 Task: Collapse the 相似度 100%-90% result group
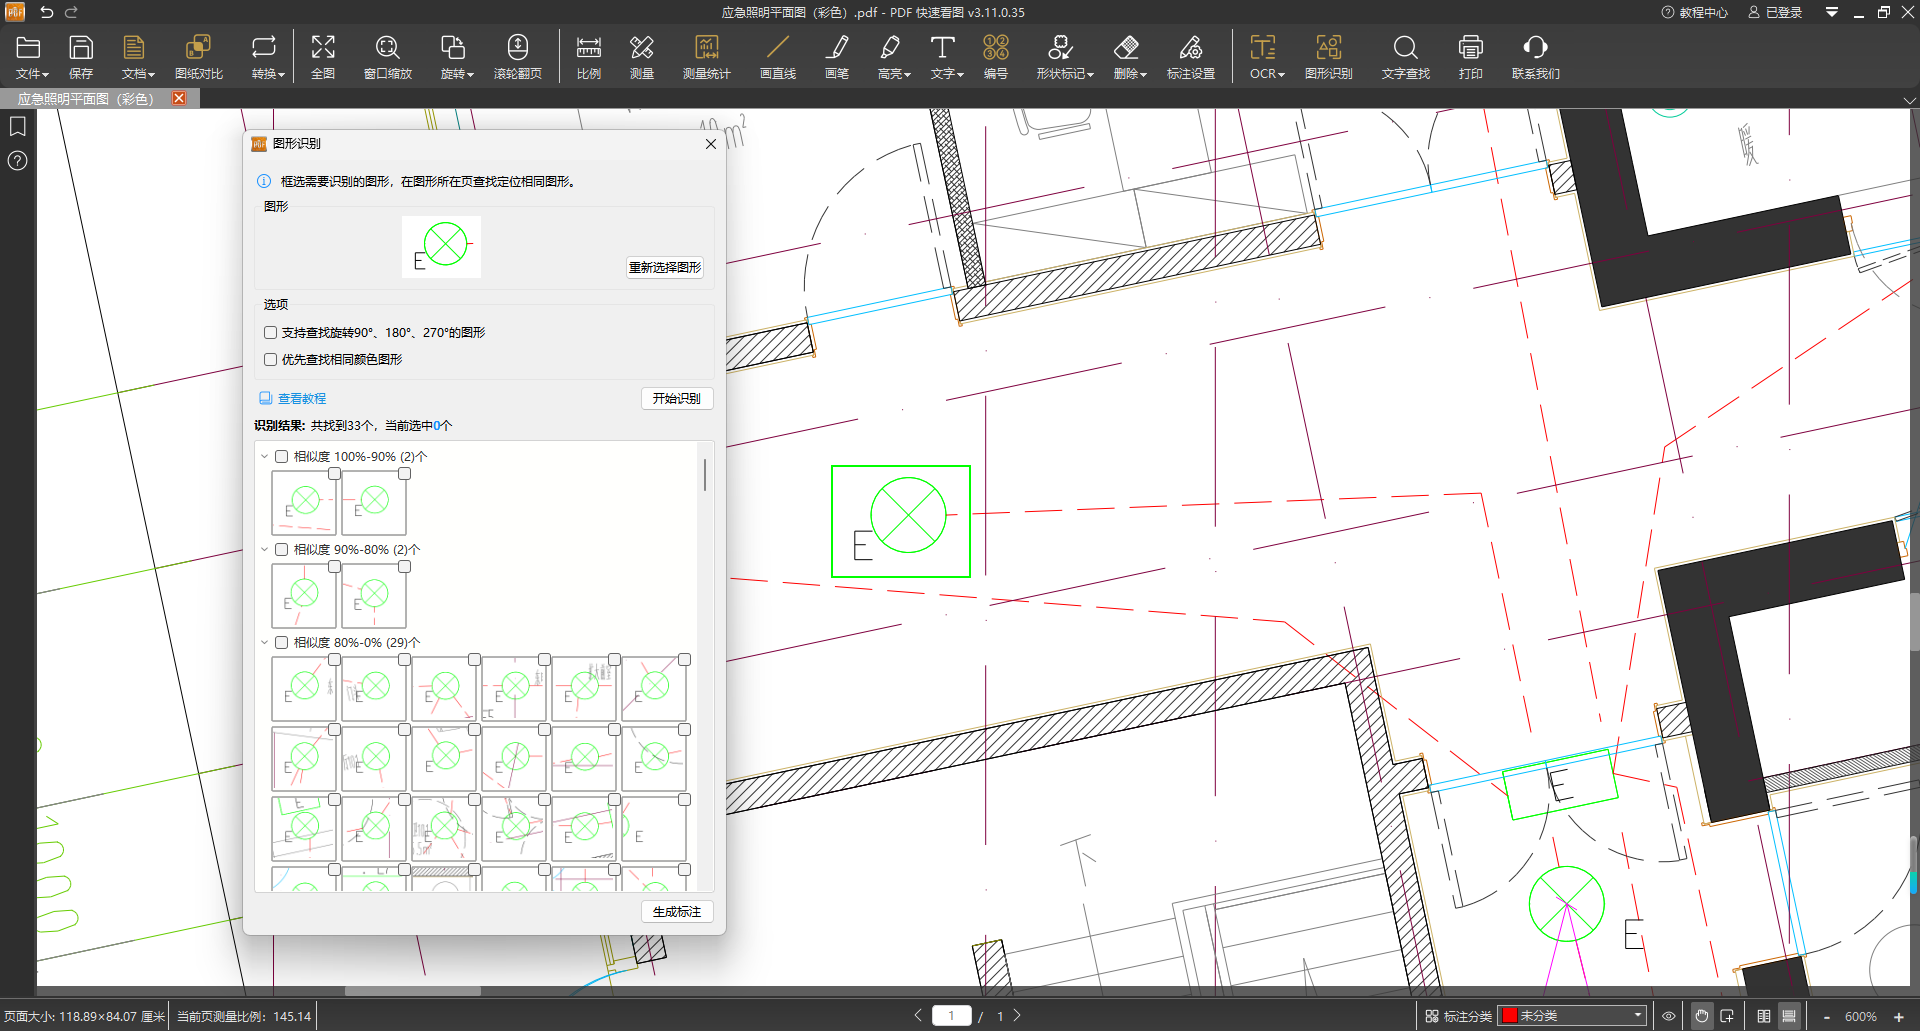pyautogui.click(x=265, y=456)
